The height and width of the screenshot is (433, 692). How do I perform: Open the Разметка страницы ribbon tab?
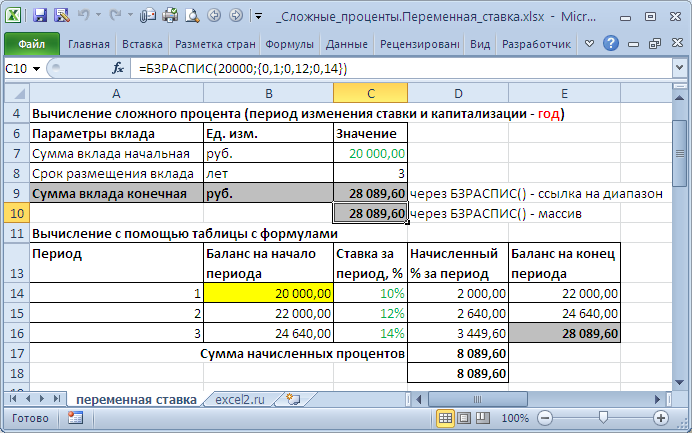[215, 44]
